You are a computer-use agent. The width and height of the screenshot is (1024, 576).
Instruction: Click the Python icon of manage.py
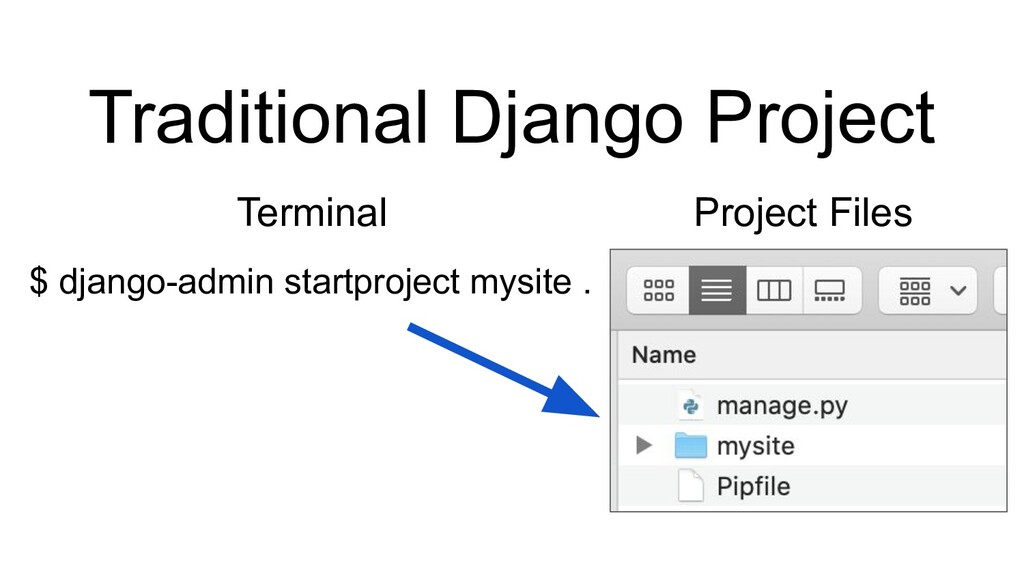click(x=690, y=406)
